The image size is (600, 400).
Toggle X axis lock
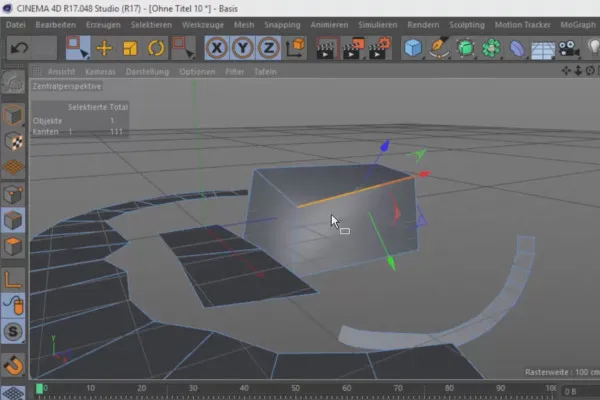pyautogui.click(x=217, y=48)
